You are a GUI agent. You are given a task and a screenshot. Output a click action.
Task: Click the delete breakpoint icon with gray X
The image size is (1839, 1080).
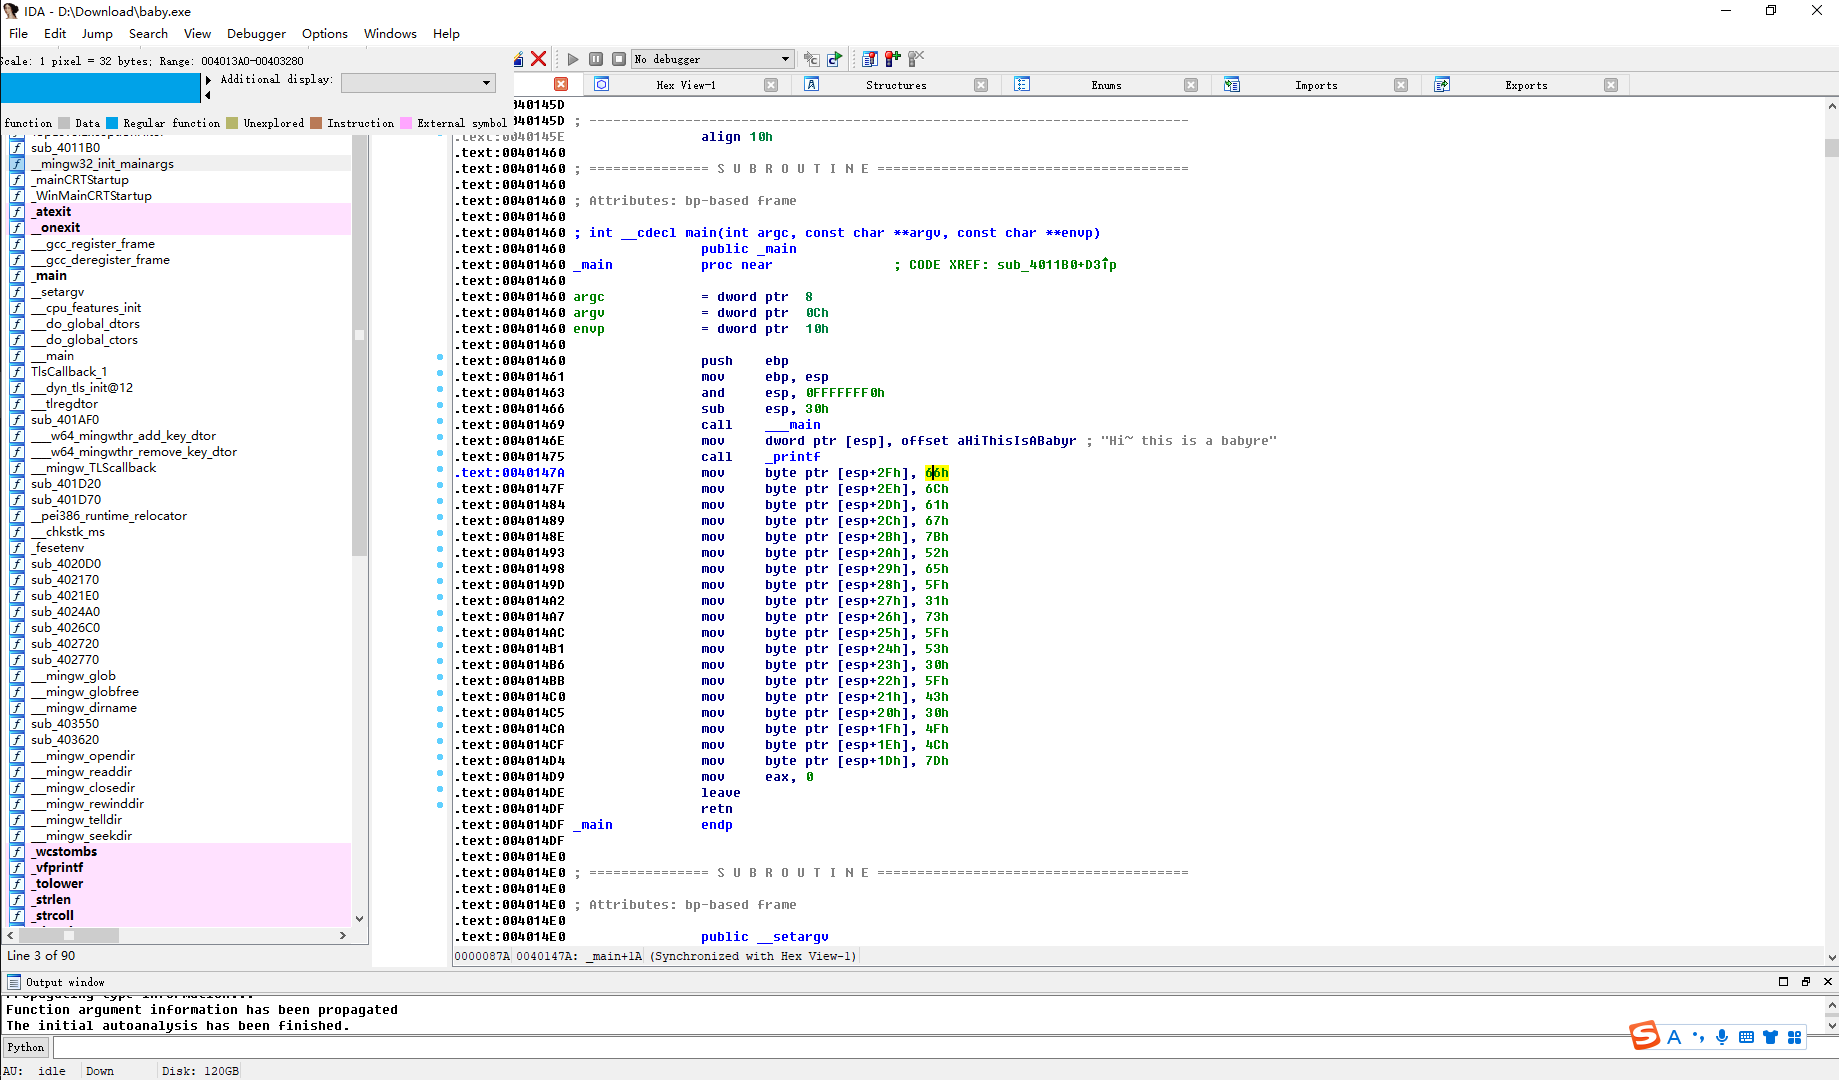pos(916,59)
